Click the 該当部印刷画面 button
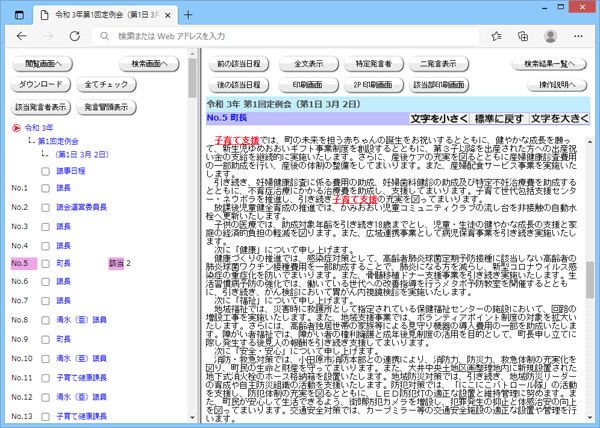Image resolution: width=600 pixels, height=428 pixels. click(439, 85)
